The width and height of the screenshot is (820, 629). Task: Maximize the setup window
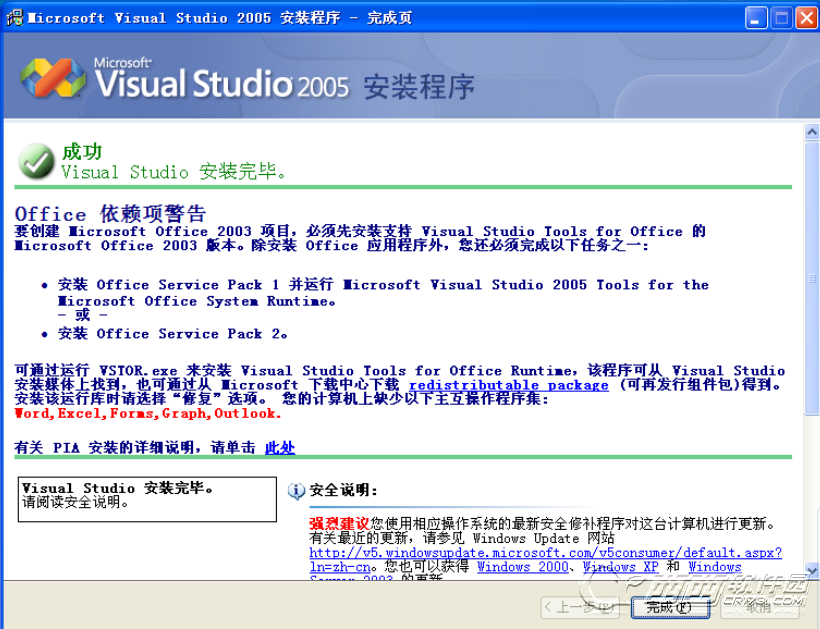click(781, 18)
